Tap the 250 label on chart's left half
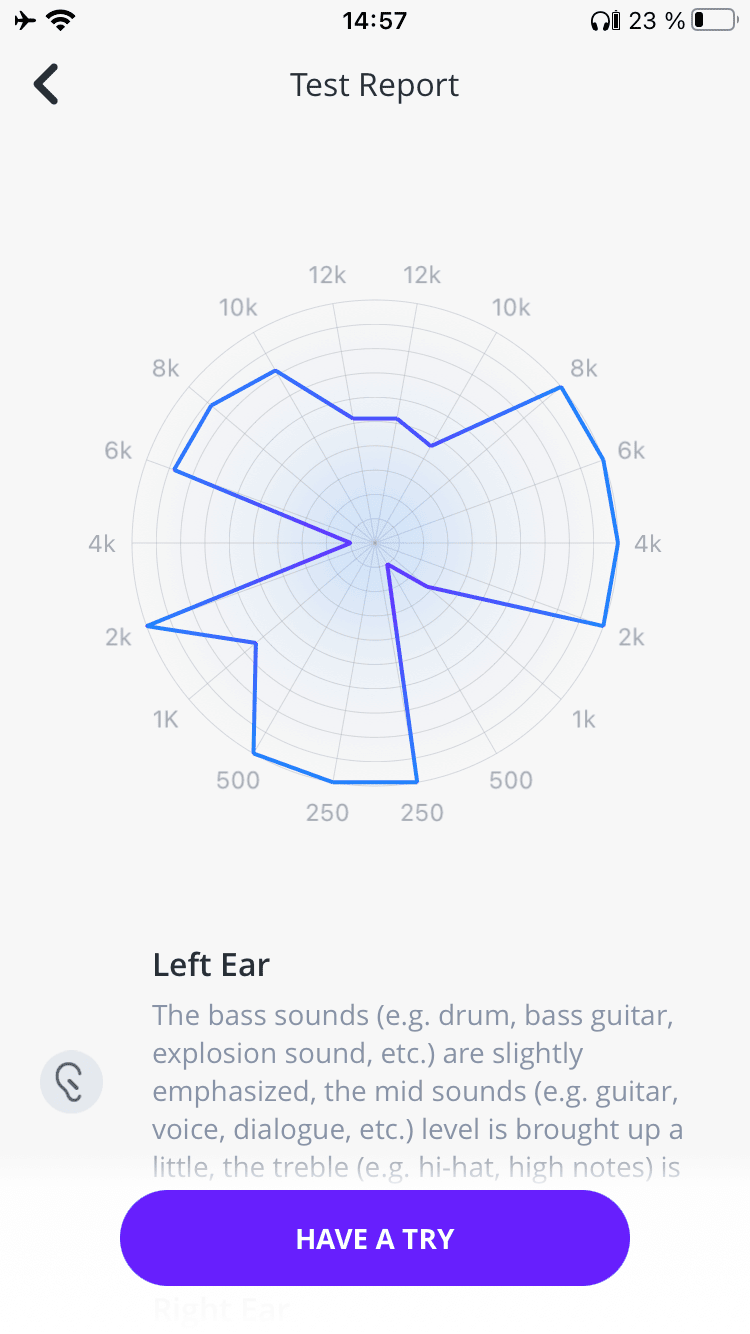Screen dimensions: 750x1334 coord(327,812)
